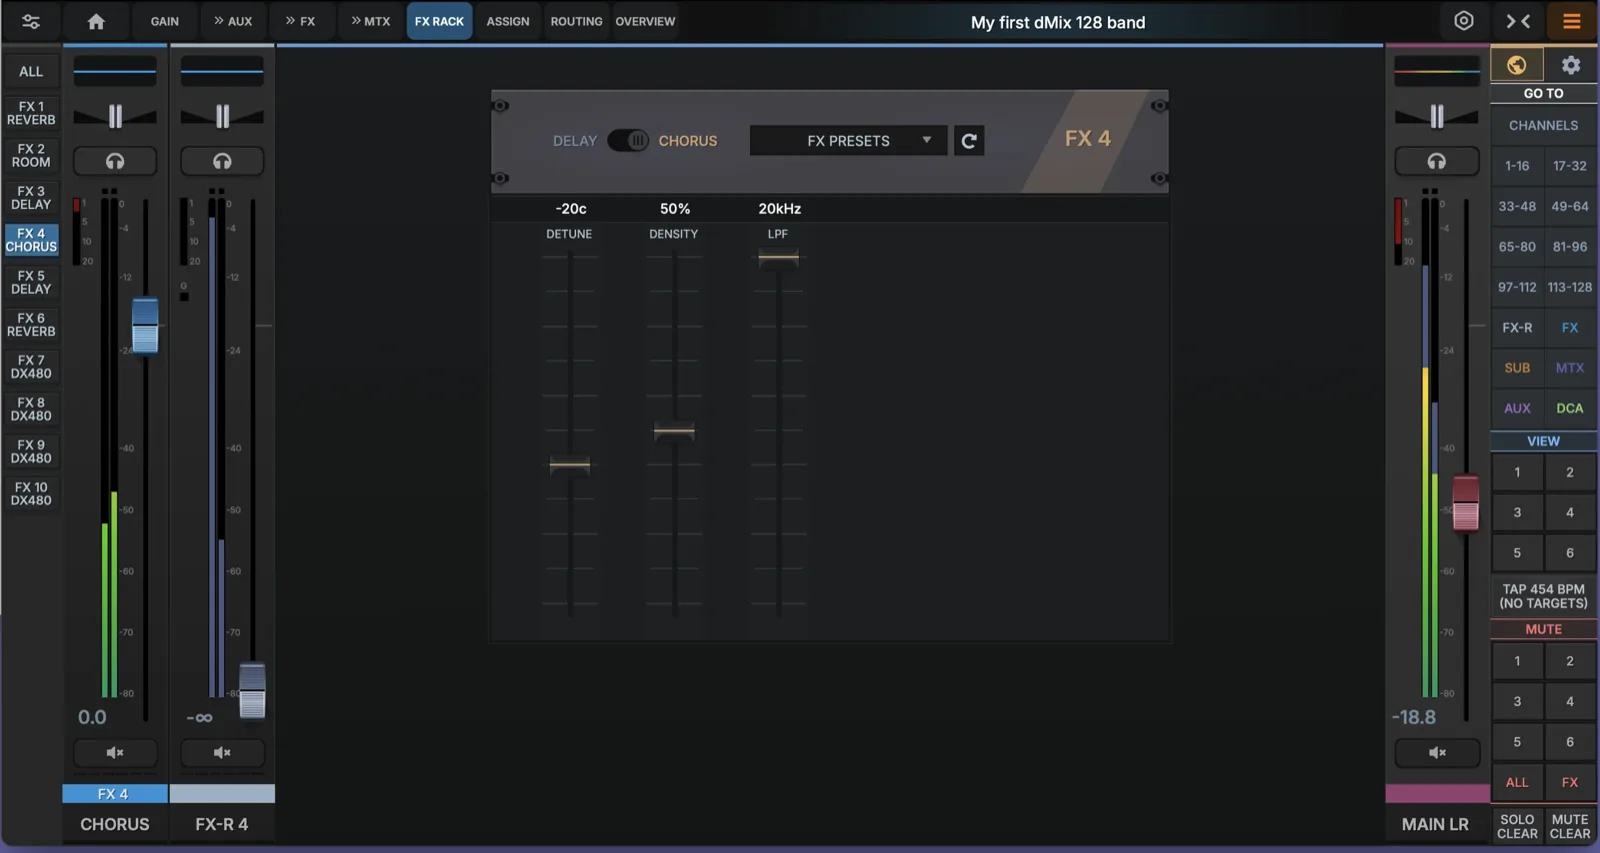Go to channels 1-16
This screenshot has width=1600, height=853.
pyautogui.click(x=1517, y=166)
